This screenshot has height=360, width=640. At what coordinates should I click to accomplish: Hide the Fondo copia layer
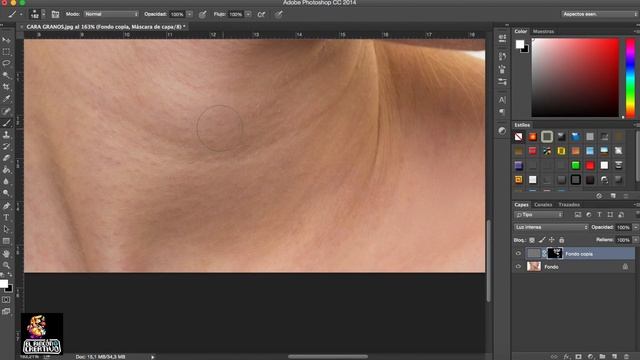point(518,253)
